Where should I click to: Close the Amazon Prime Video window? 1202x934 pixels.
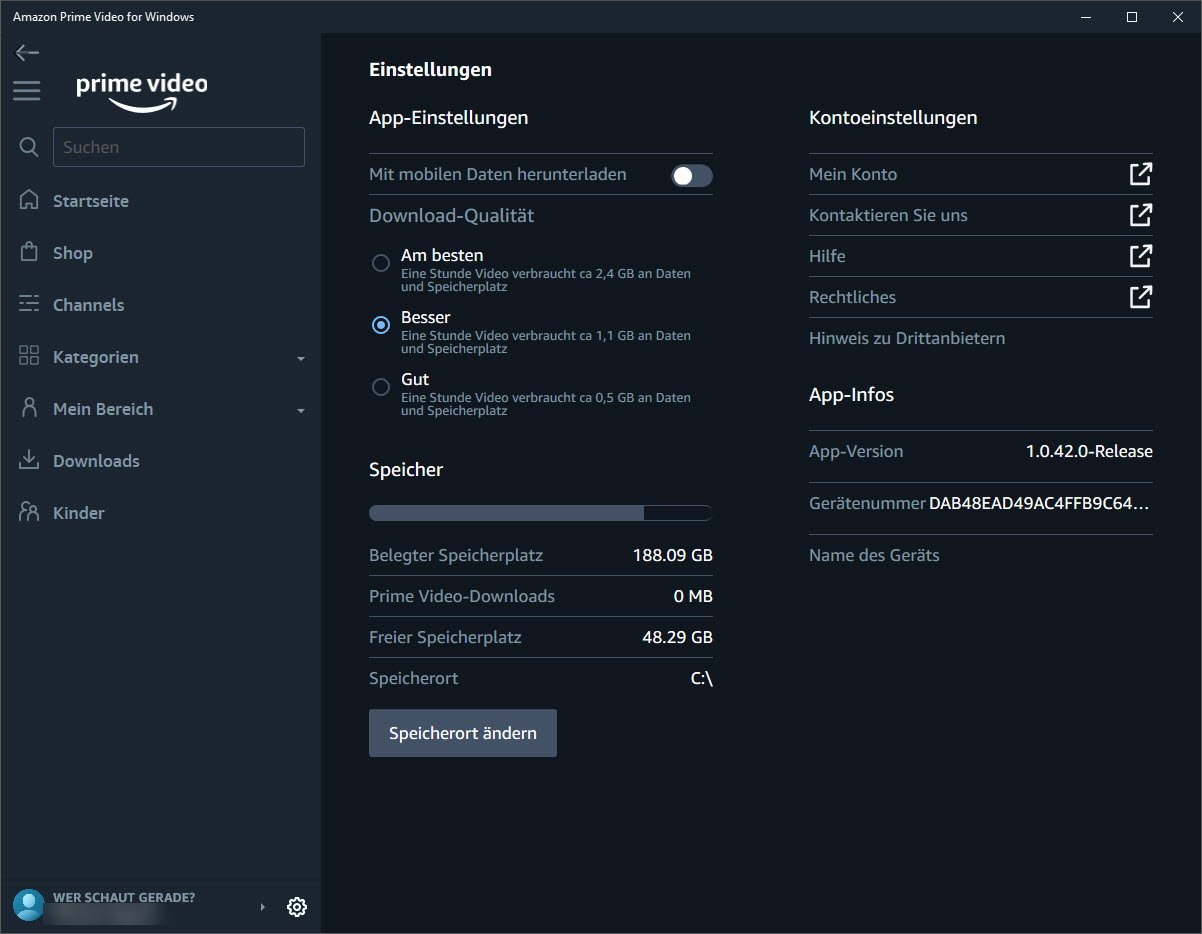tap(1178, 16)
